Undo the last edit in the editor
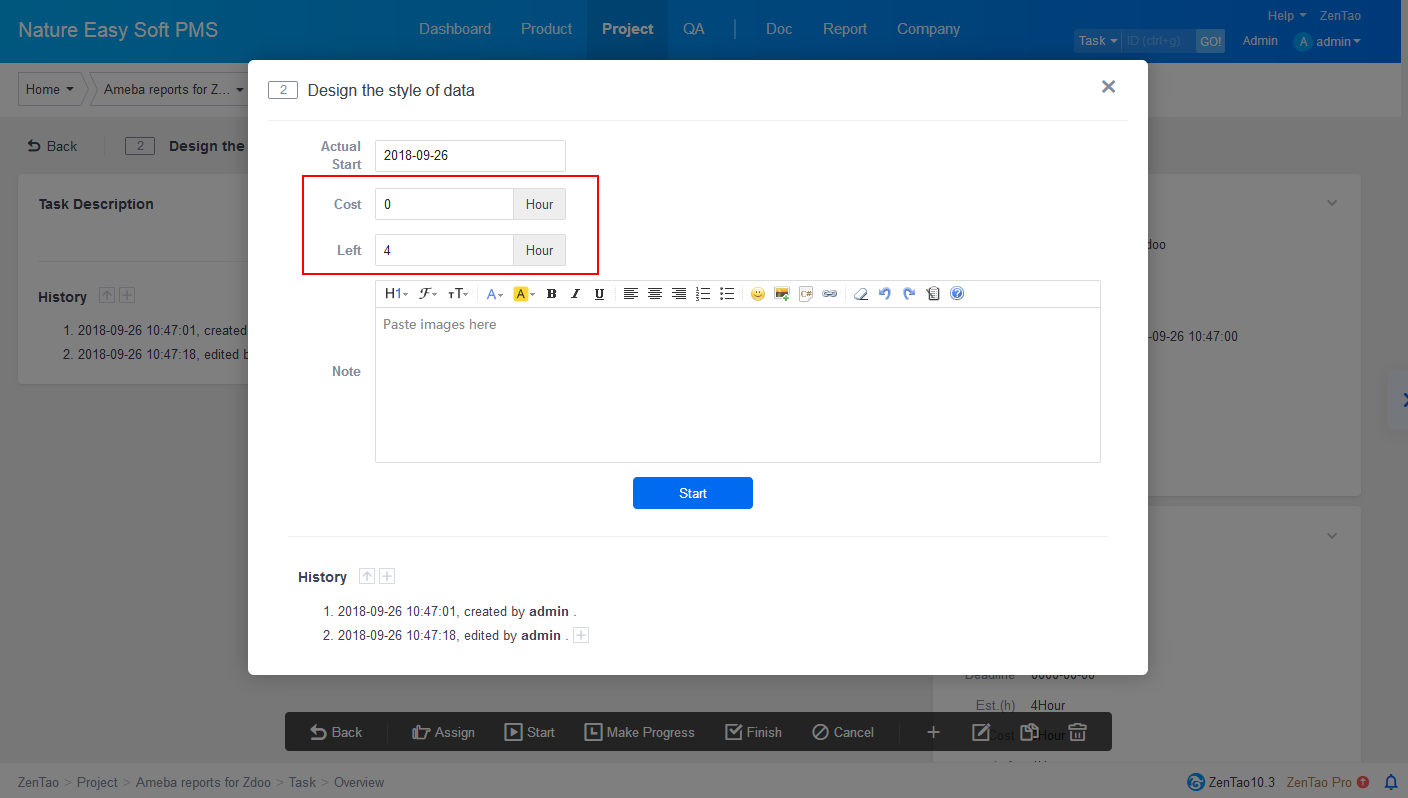 click(885, 294)
